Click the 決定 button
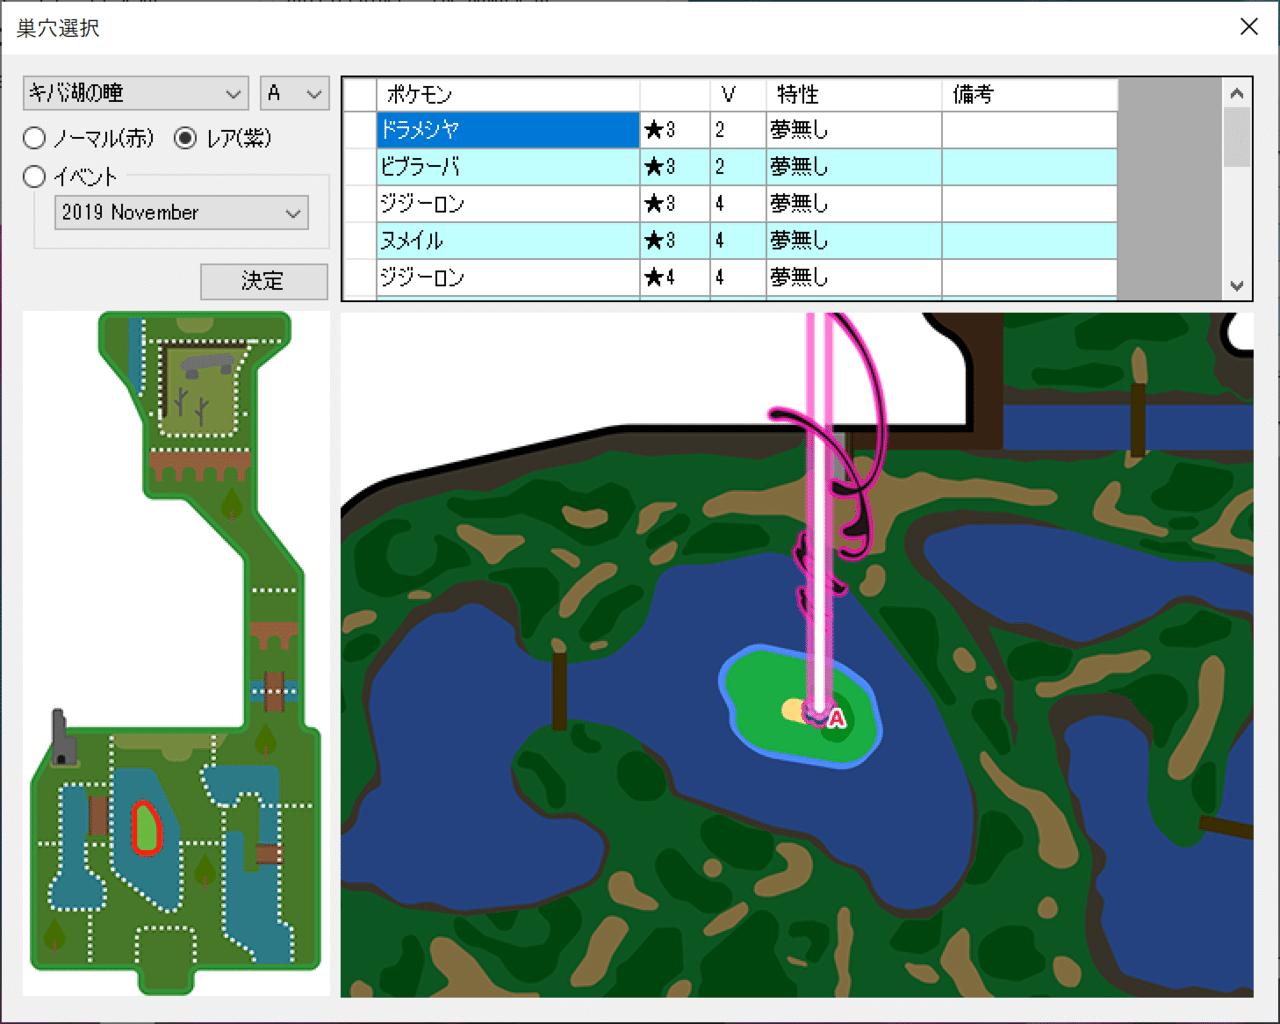The width and height of the screenshot is (1280, 1024). [x=264, y=282]
